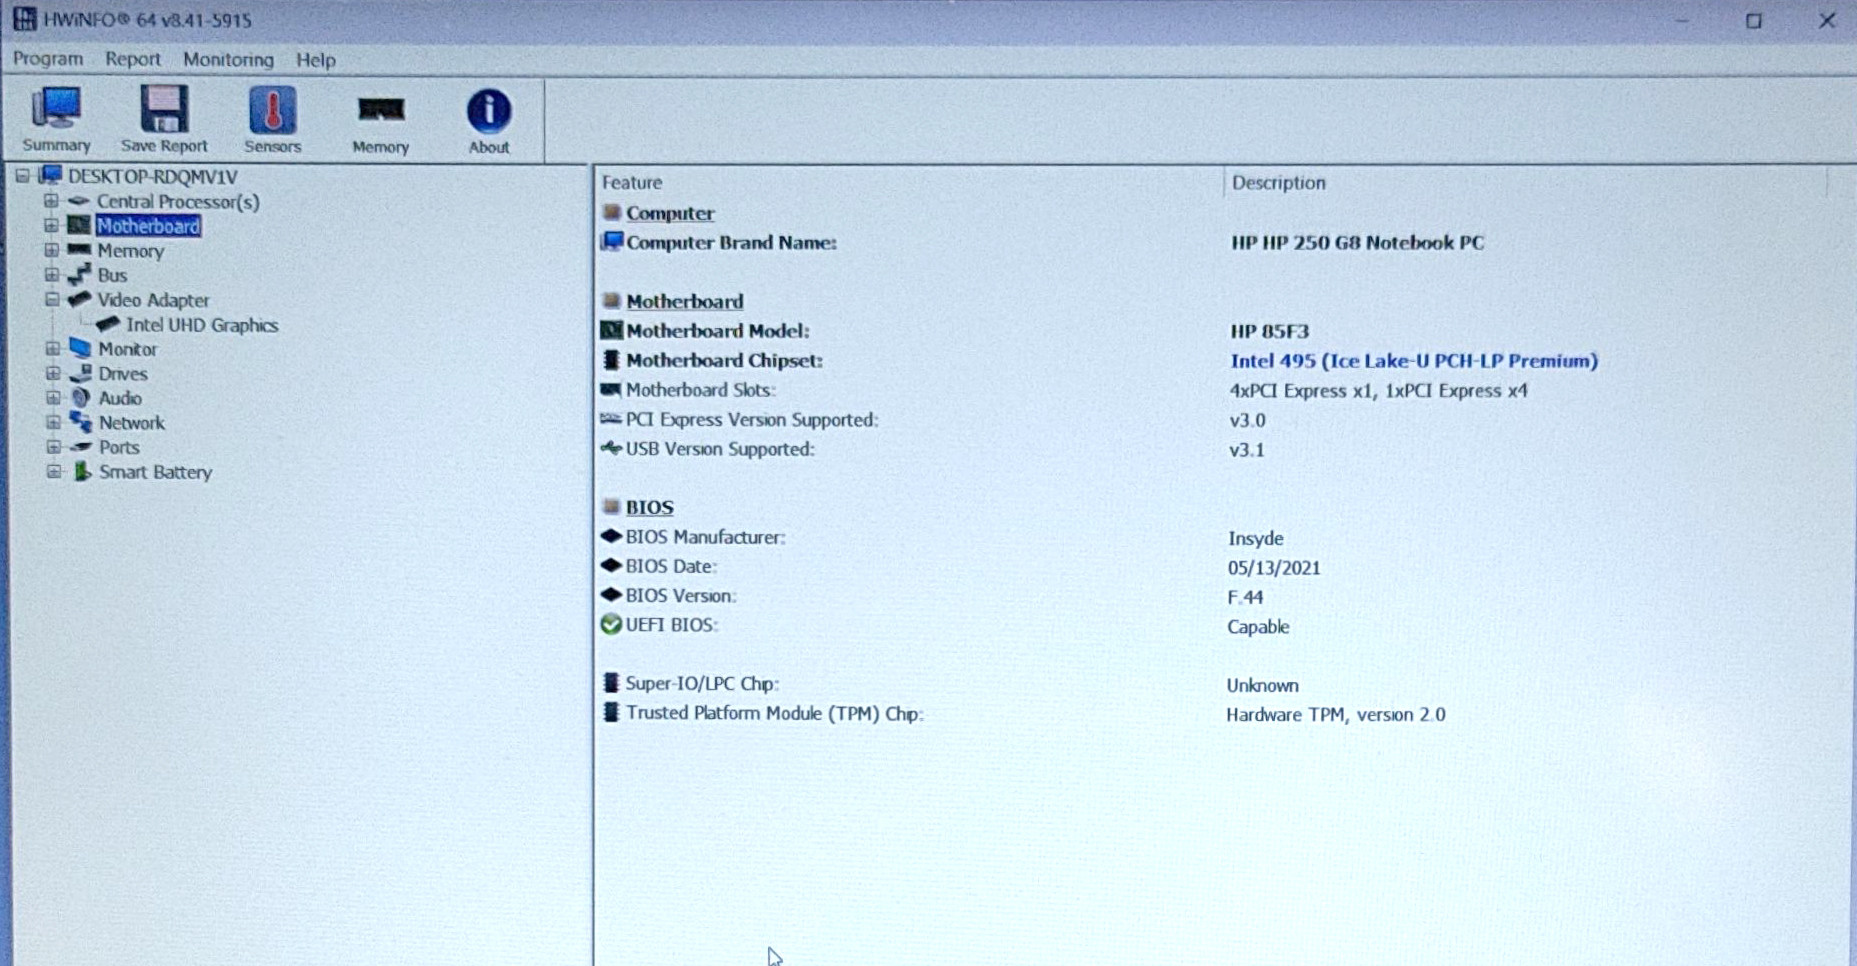The height and width of the screenshot is (966, 1857).
Task: Select the BIOS Date row label
Action: pos(671,565)
